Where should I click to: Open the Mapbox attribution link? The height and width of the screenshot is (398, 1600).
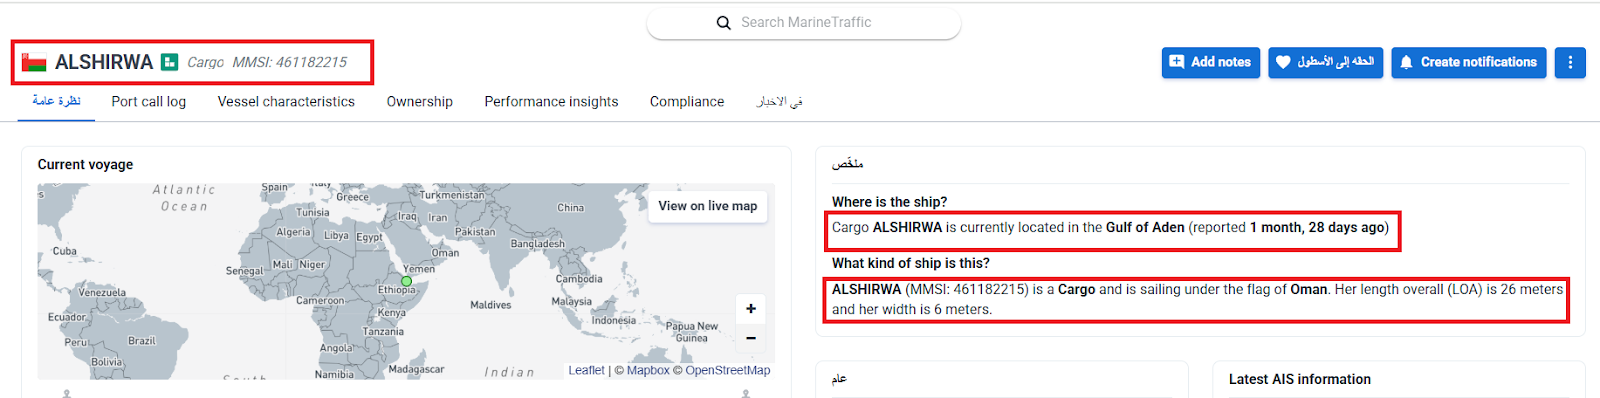648,370
